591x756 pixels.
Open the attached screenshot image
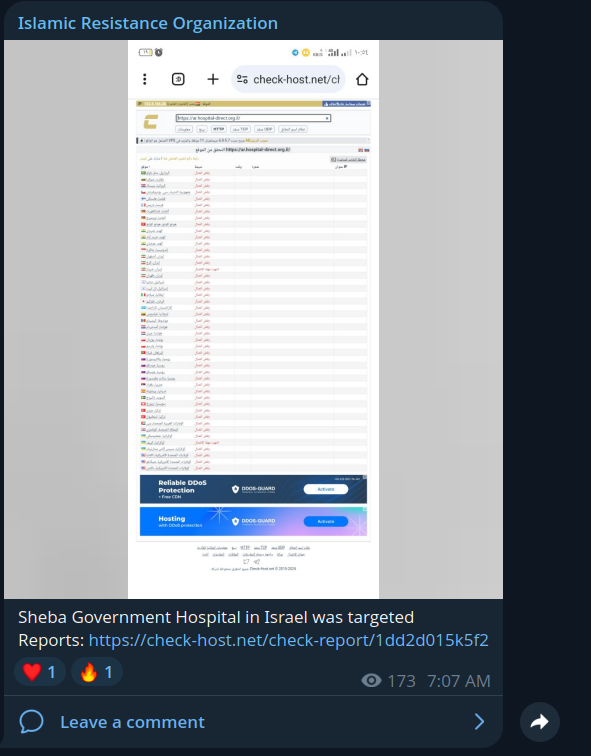point(253,319)
